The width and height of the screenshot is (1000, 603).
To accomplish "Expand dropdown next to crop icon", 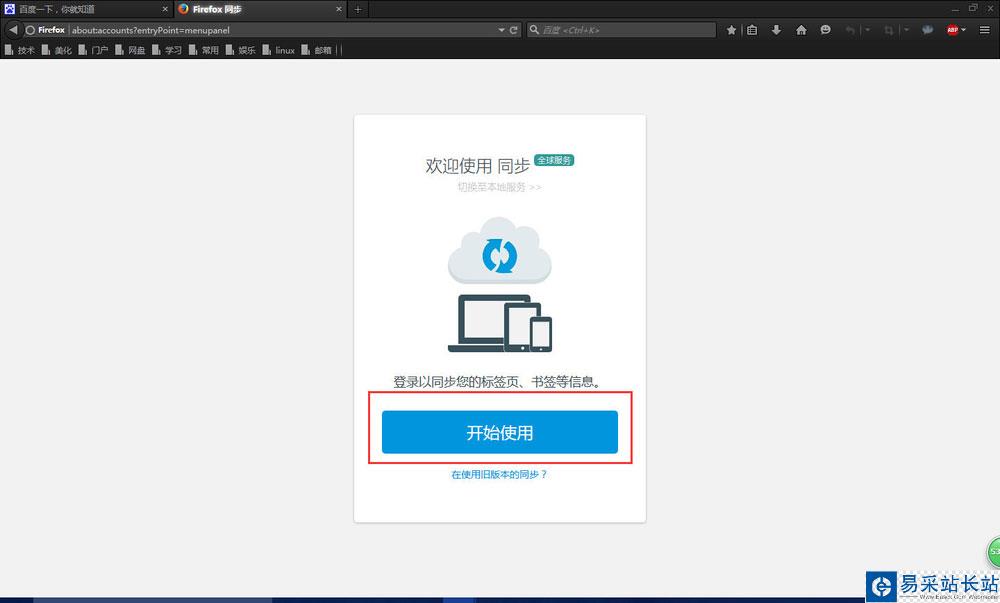I will click(x=906, y=30).
